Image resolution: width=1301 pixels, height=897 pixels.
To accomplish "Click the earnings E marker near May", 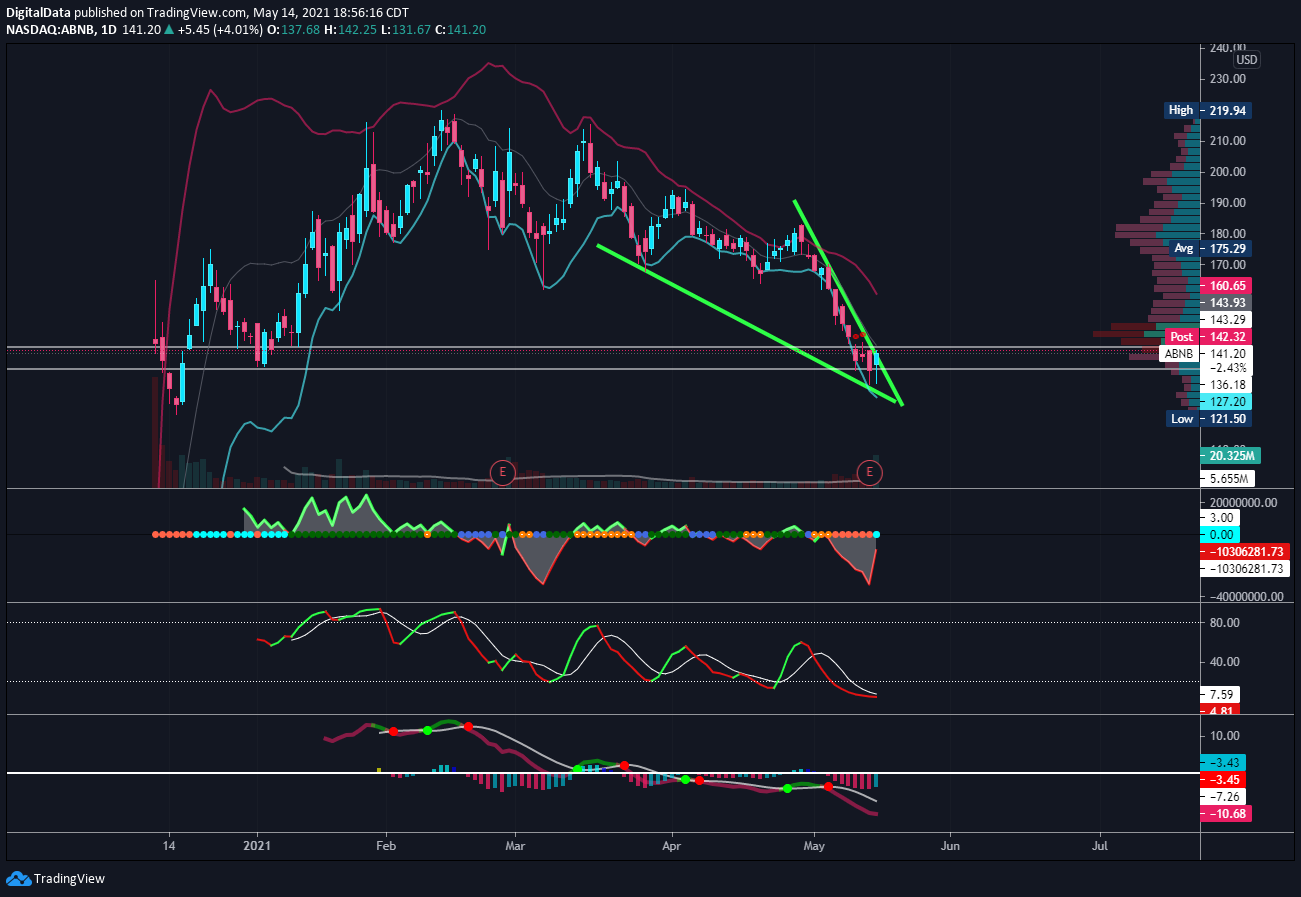I will 870,471.
